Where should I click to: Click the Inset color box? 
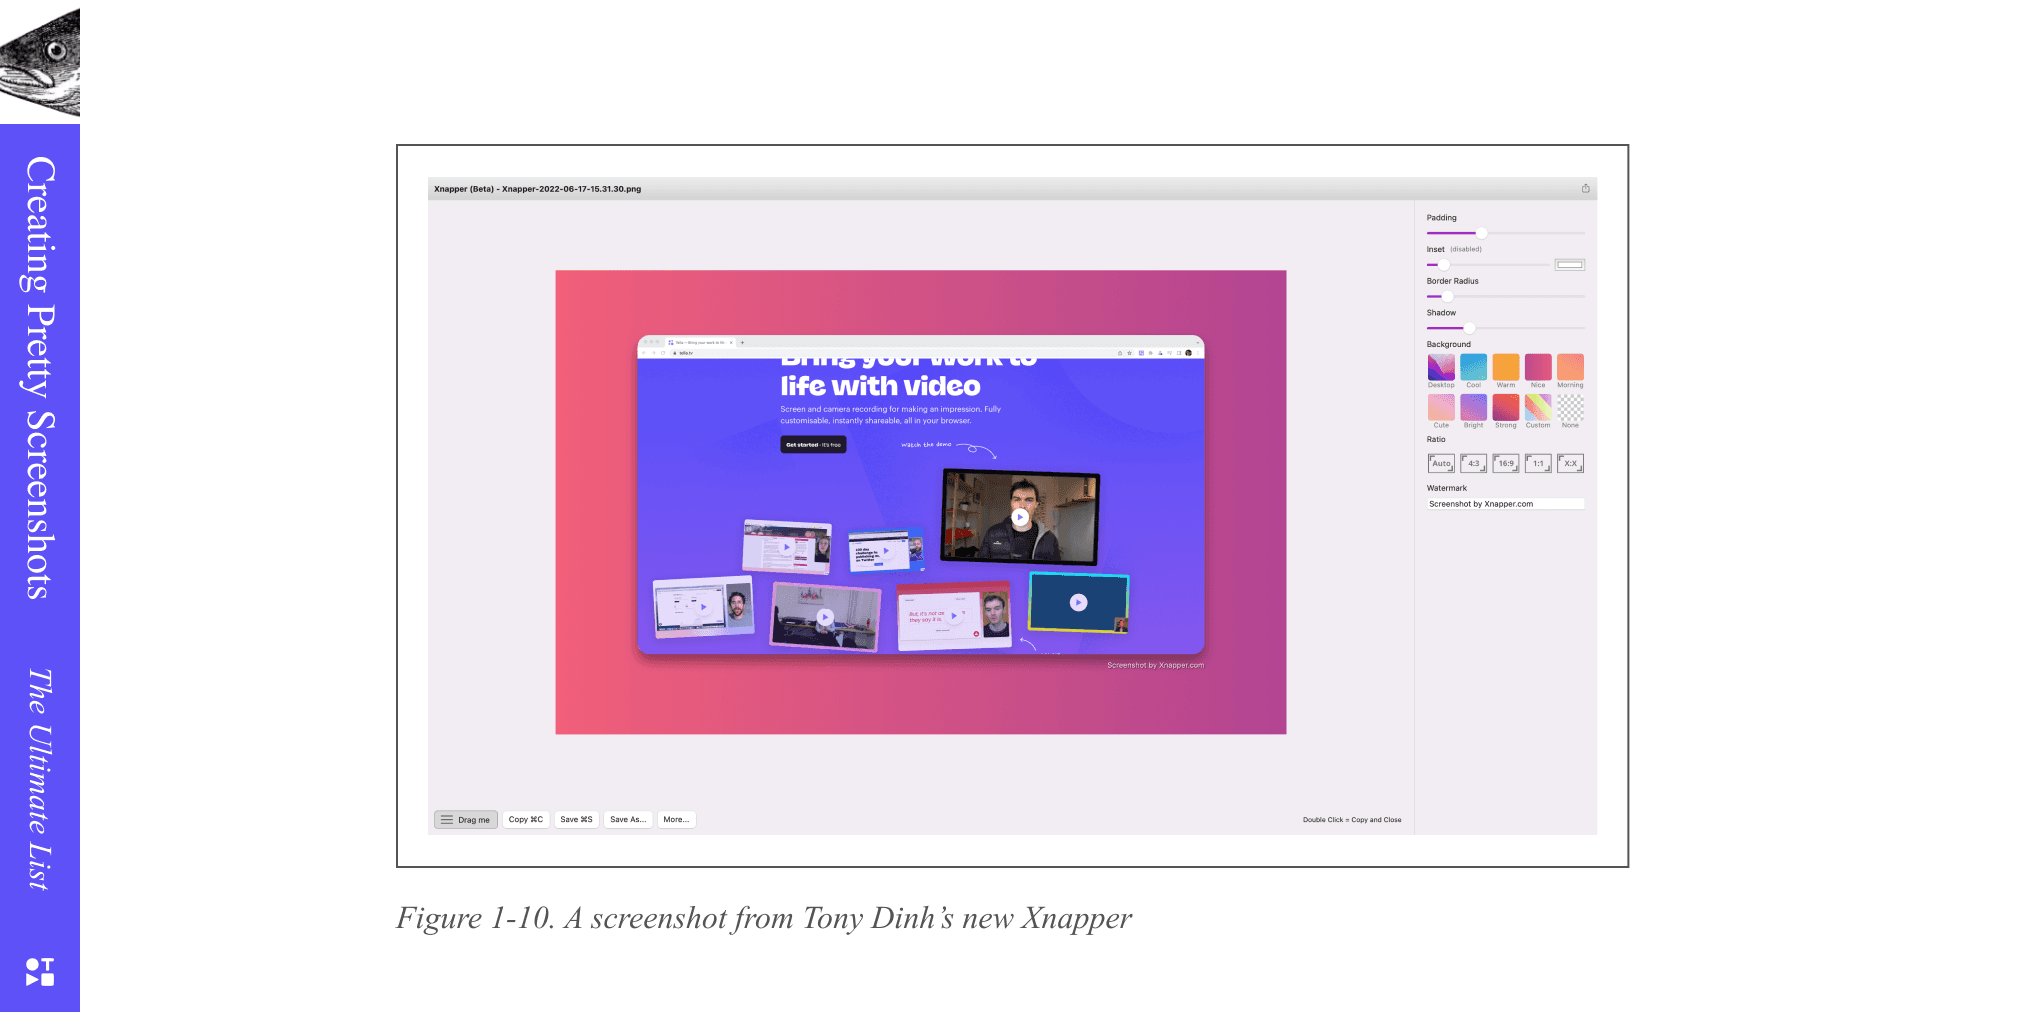pyautogui.click(x=1569, y=265)
